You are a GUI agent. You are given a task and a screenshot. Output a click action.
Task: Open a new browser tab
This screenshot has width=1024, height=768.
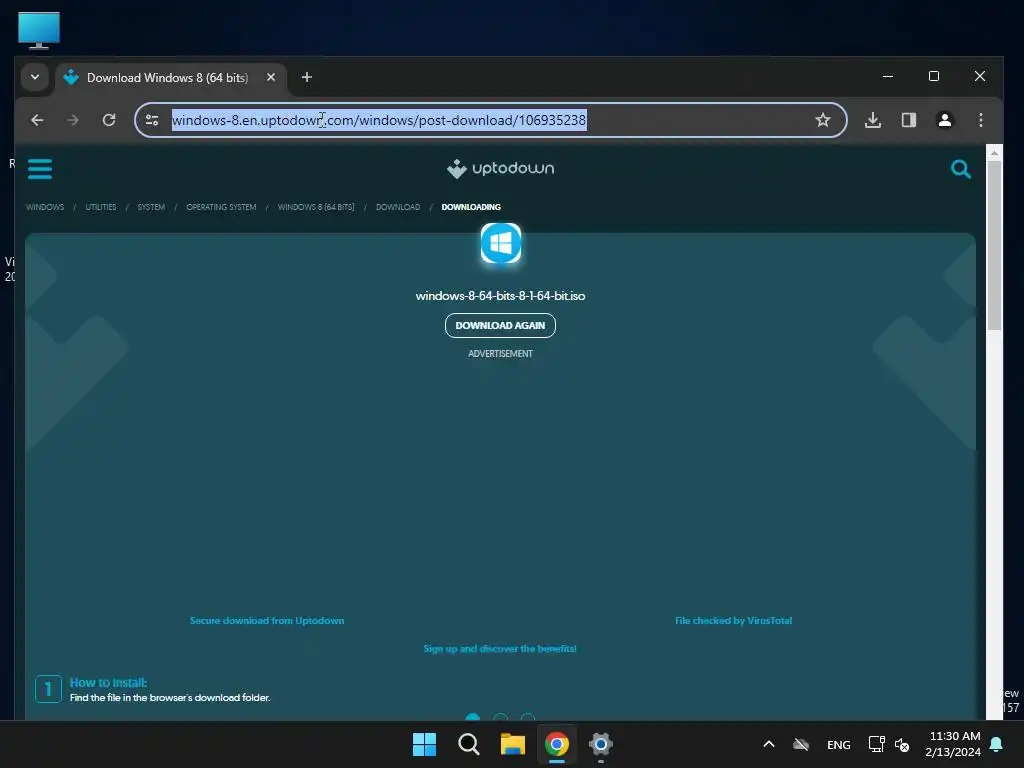pos(306,77)
